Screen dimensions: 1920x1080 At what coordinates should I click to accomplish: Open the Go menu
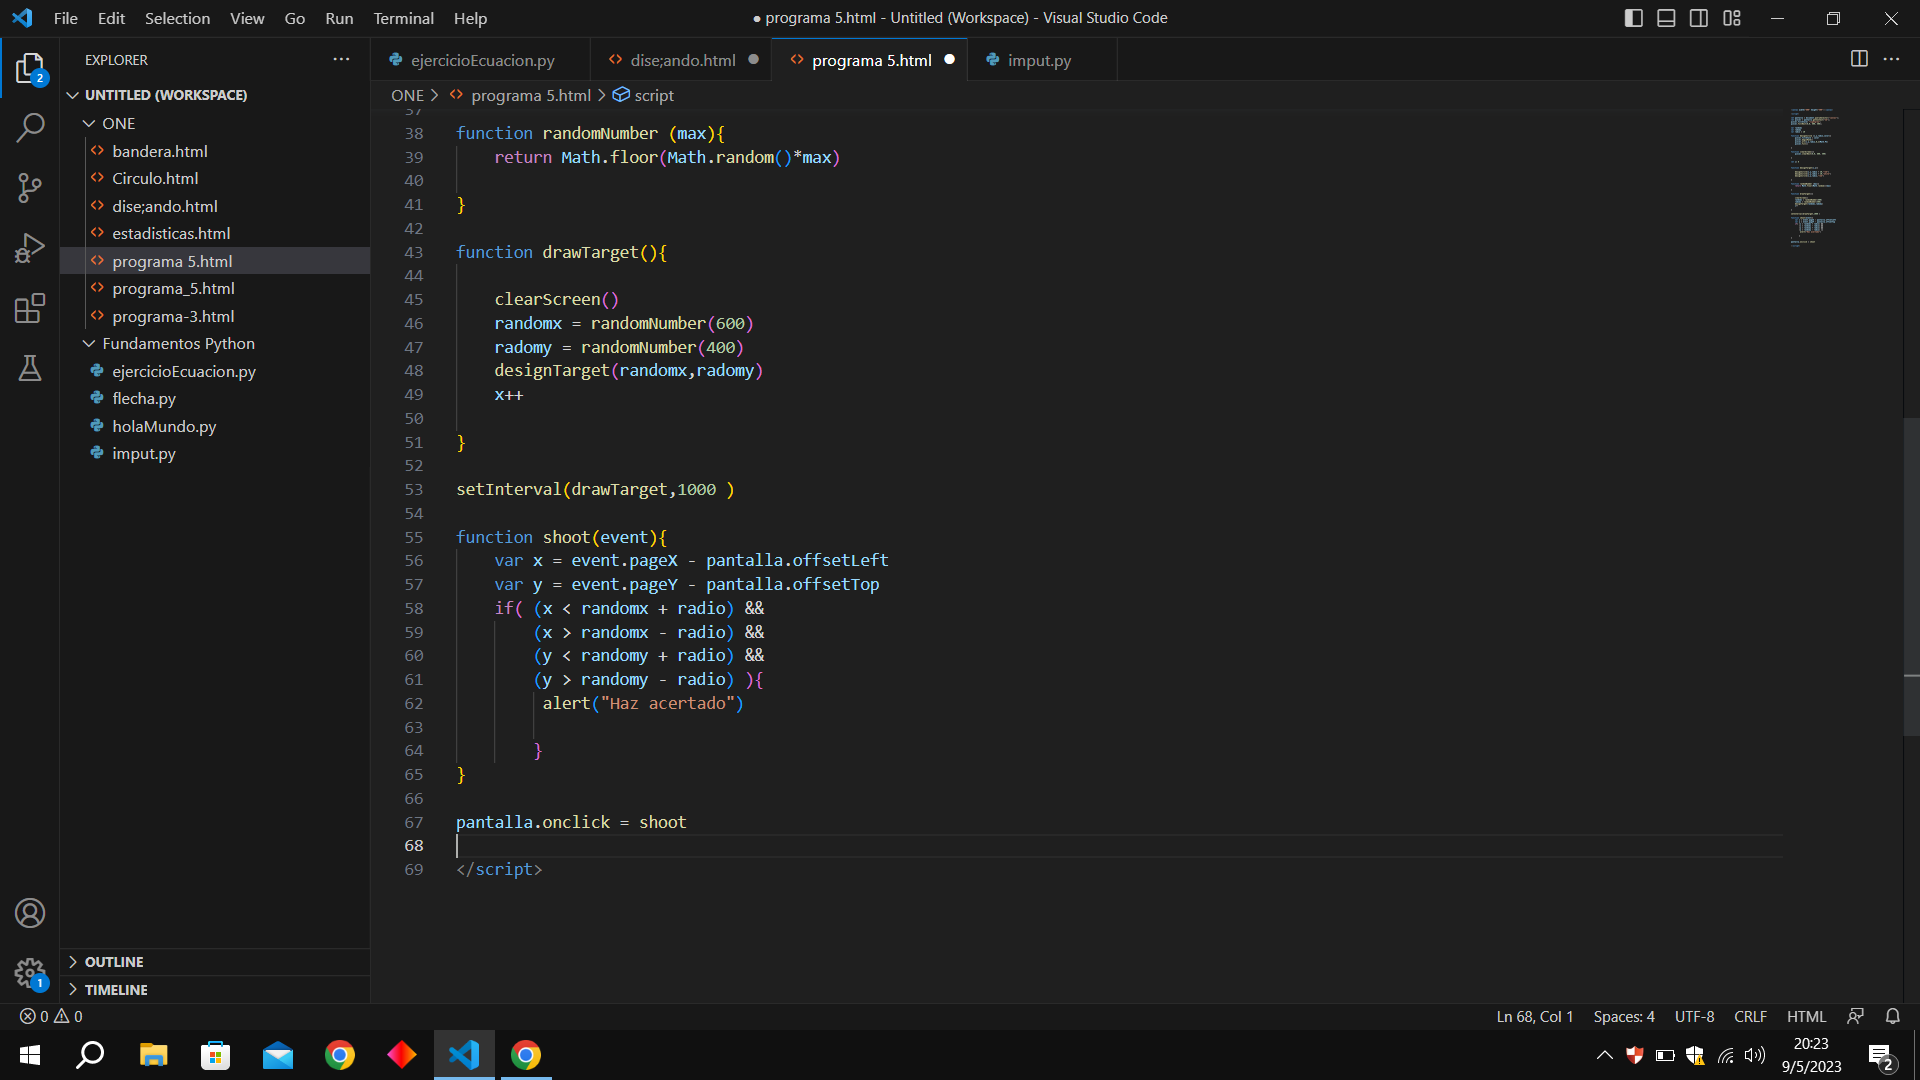[294, 18]
